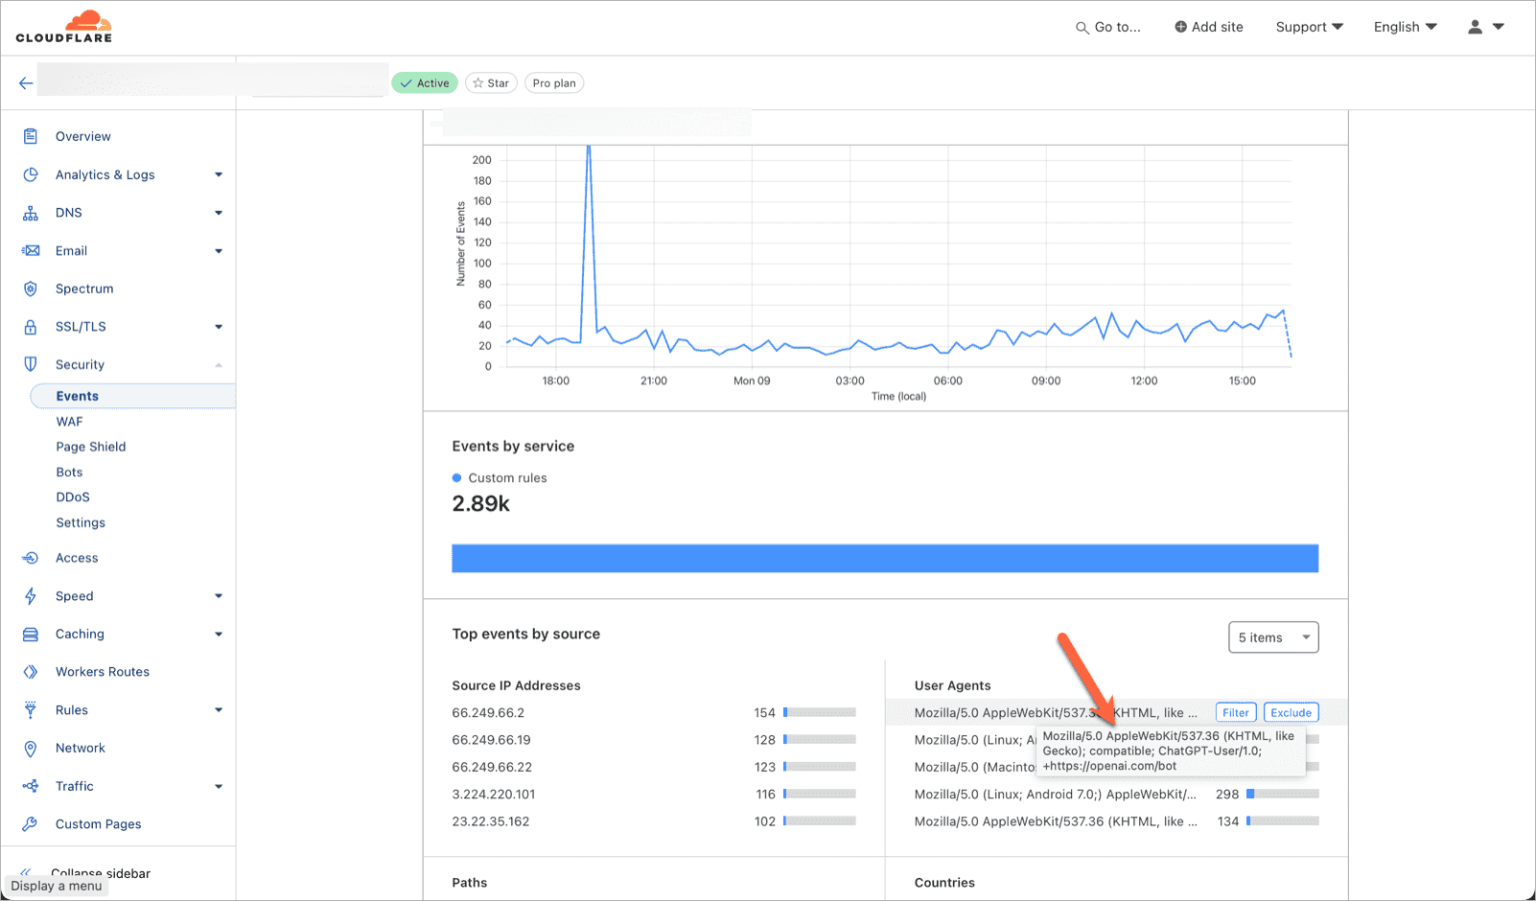Click the Go to... search
1536x901 pixels.
(1108, 27)
